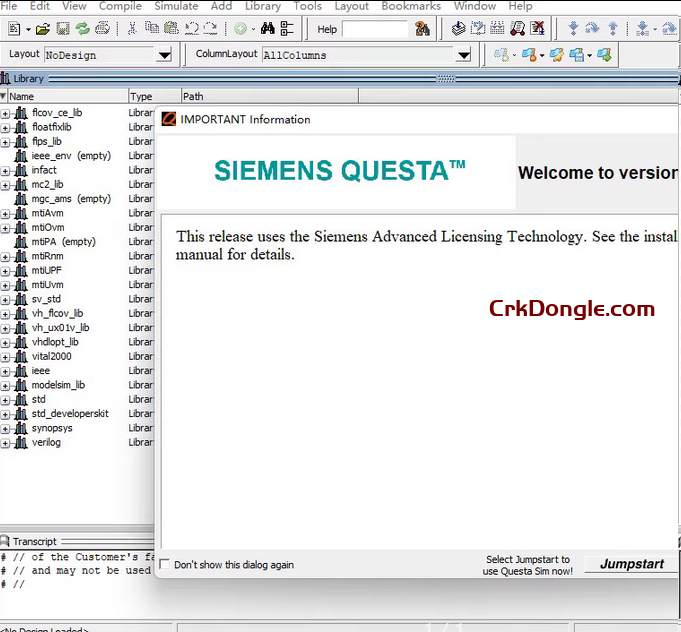Image resolution: width=681 pixels, height=632 pixels.
Task: Open the Layout NoDesign dropdown
Action: click(x=164, y=55)
